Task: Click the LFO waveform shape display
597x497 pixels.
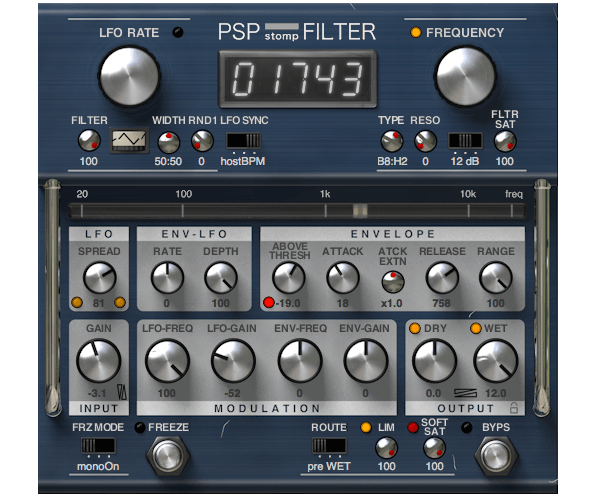Action: pyautogui.click(x=129, y=140)
